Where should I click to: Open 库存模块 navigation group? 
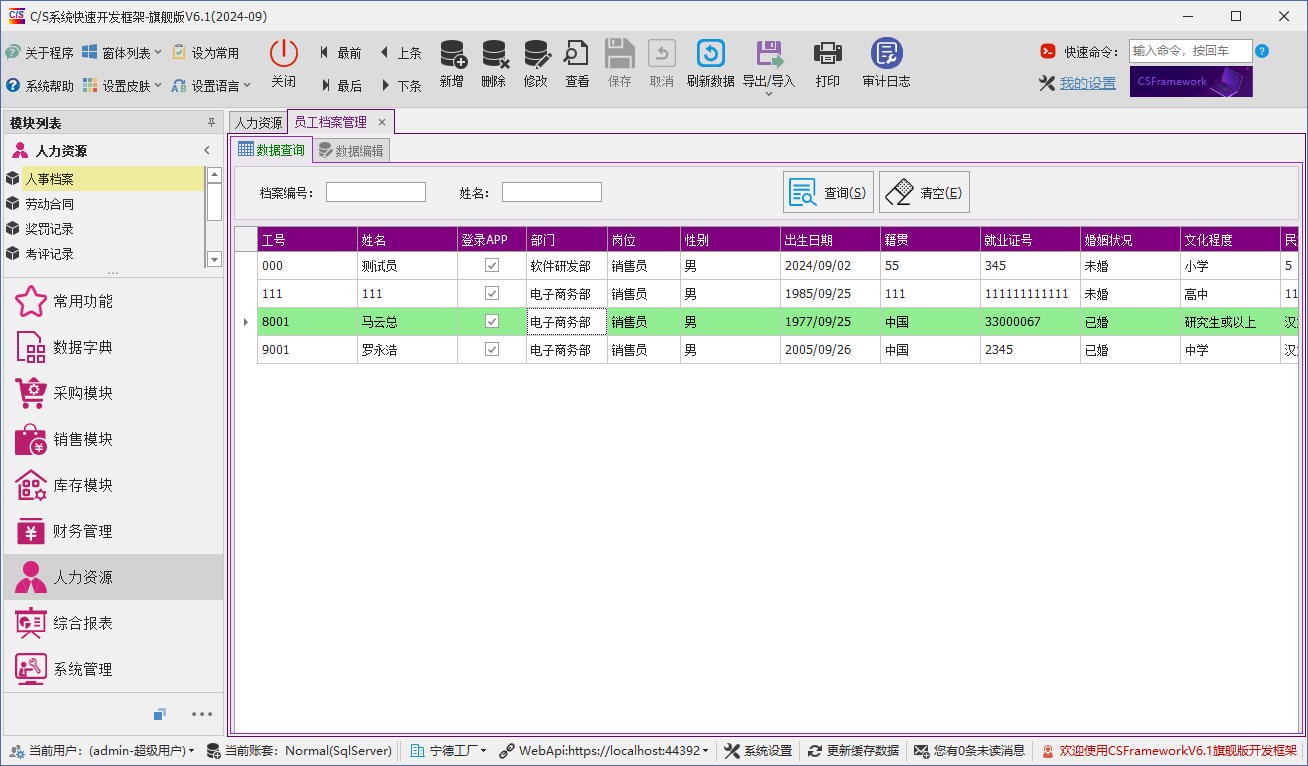113,486
